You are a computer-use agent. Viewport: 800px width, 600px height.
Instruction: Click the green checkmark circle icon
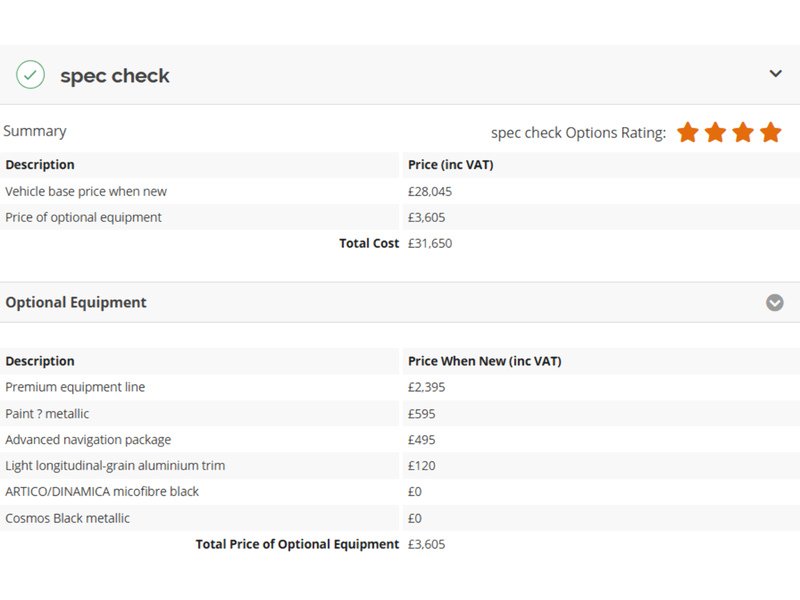tap(30, 75)
